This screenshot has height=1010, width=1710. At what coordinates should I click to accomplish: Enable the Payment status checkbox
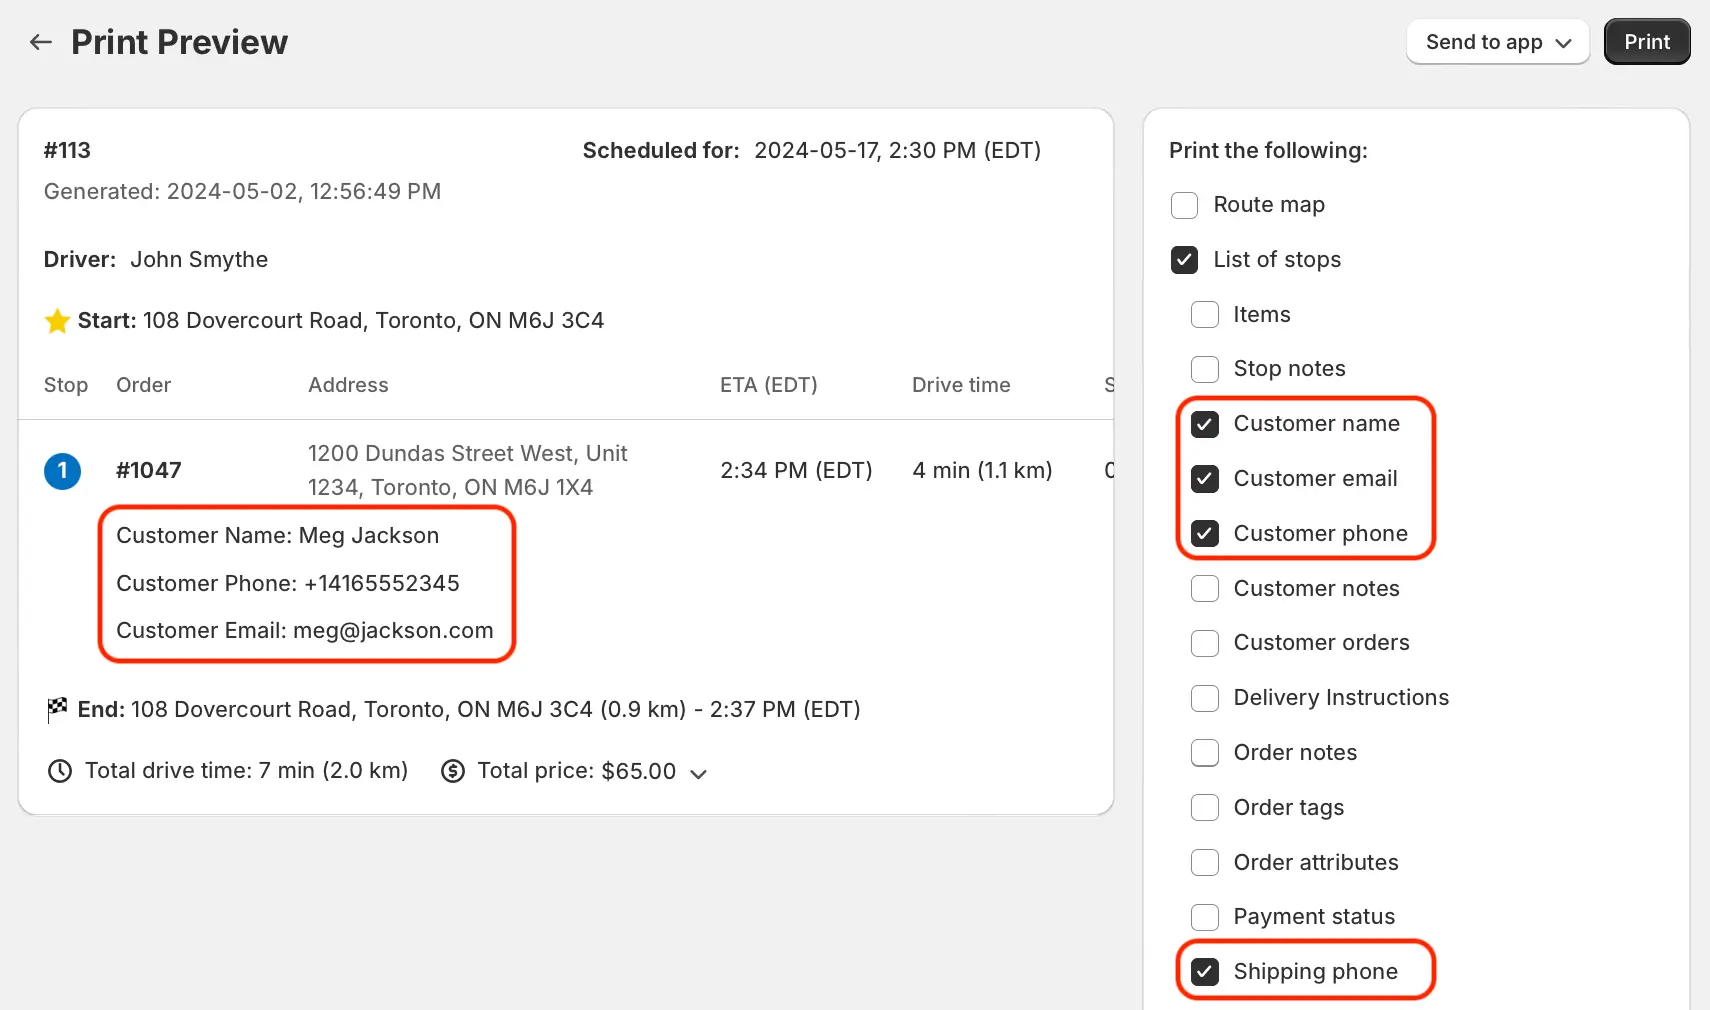point(1205,917)
